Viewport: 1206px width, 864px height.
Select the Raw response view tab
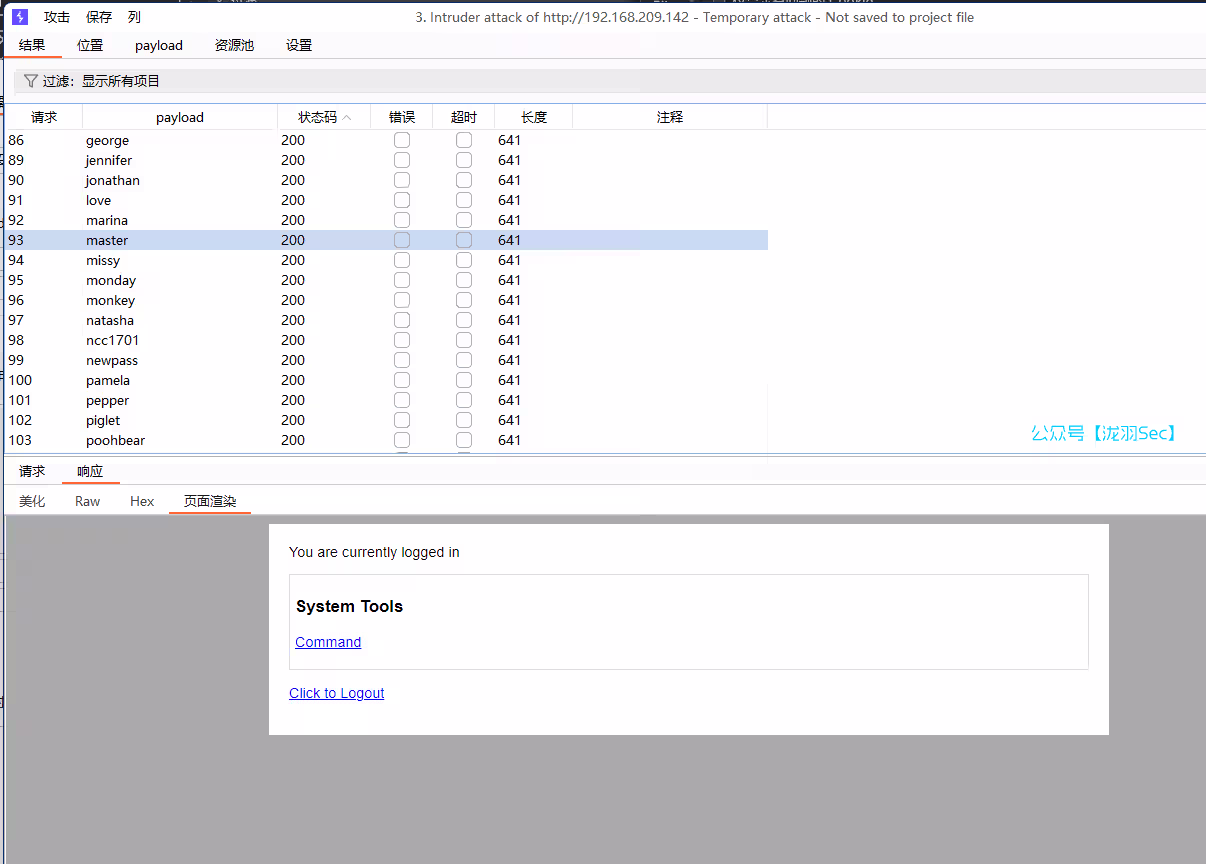(88, 501)
